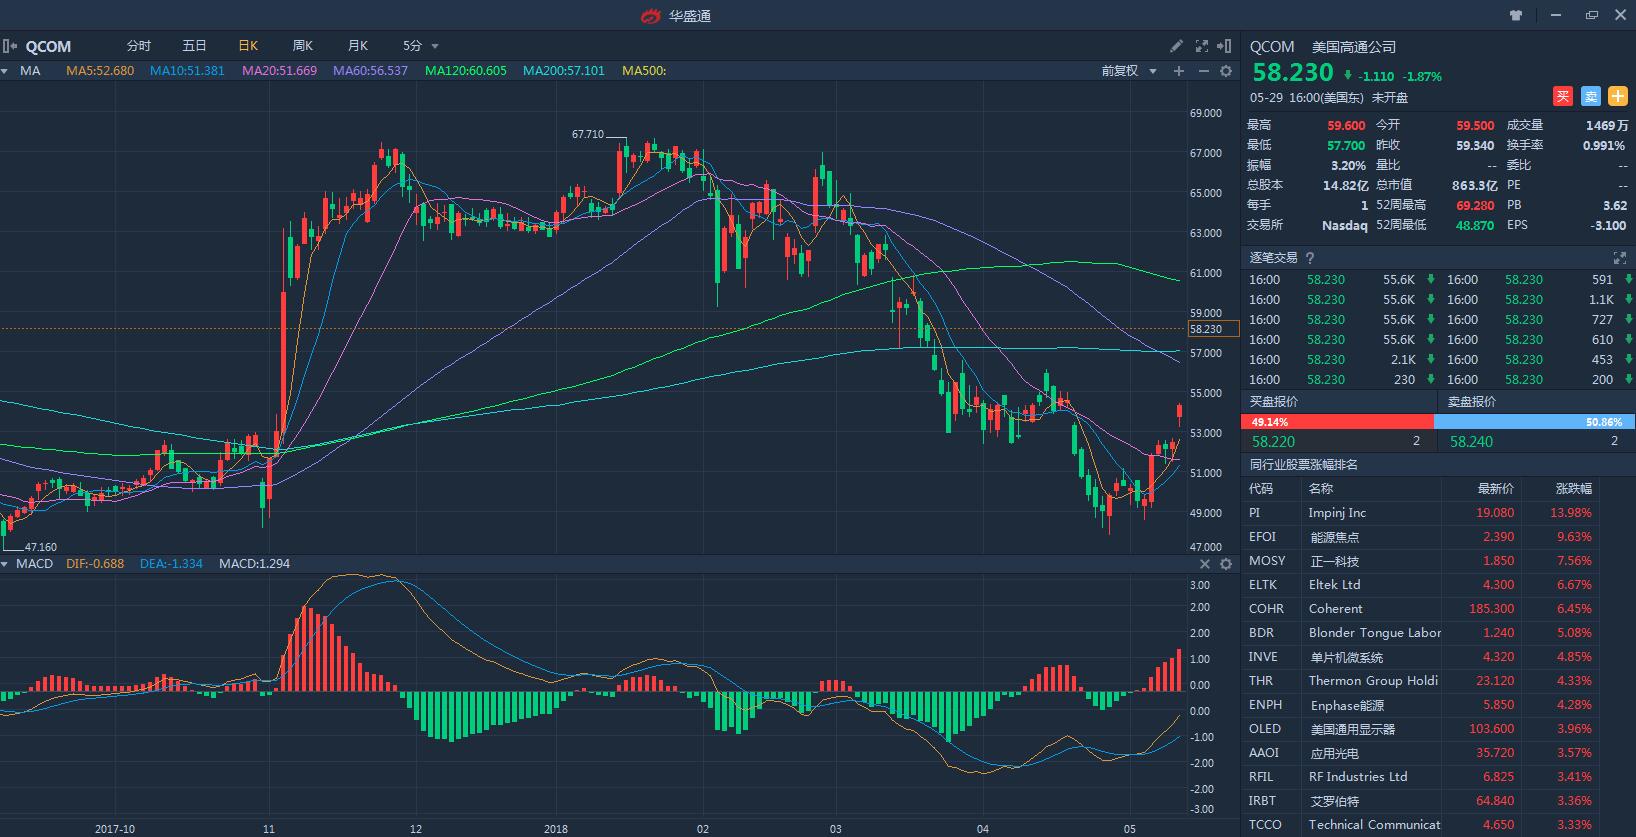Expand the tick-by-tick trades panel
Viewport: 1636px width, 837px height.
pos(1620,258)
